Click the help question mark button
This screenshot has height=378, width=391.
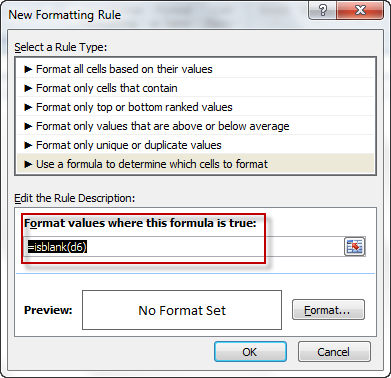click(x=323, y=11)
